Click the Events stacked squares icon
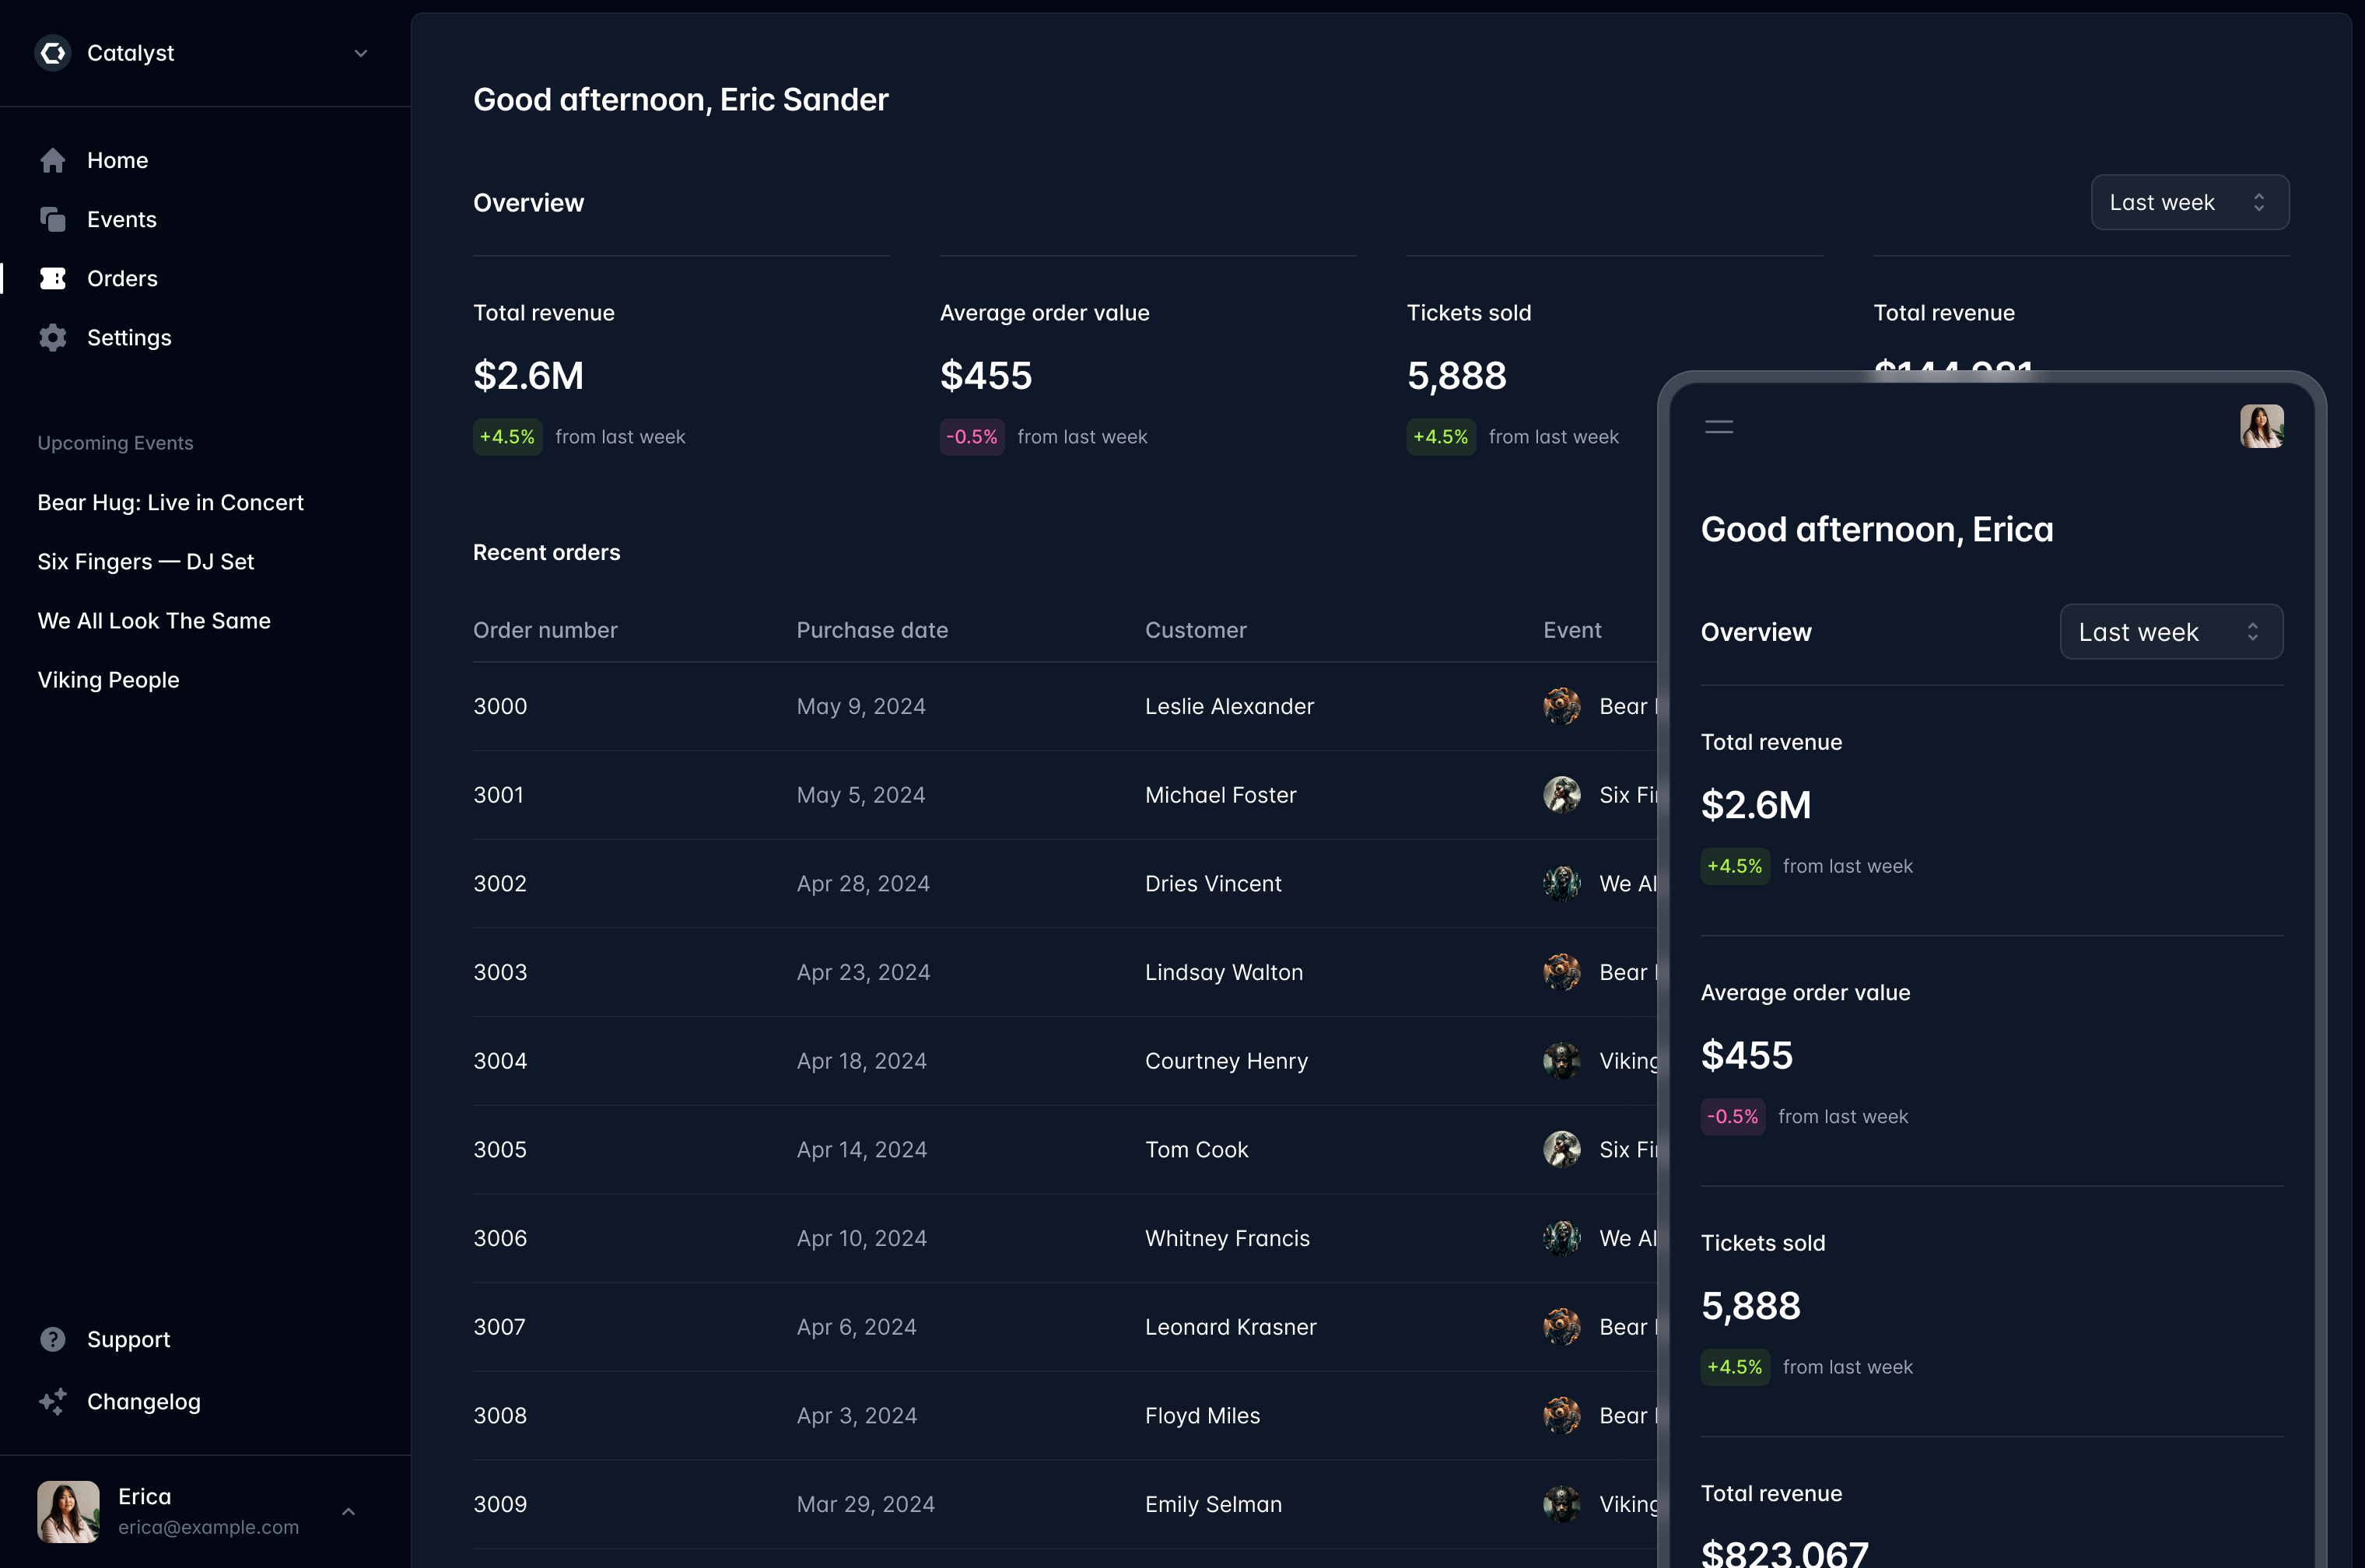The image size is (2365, 1568). [53, 220]
